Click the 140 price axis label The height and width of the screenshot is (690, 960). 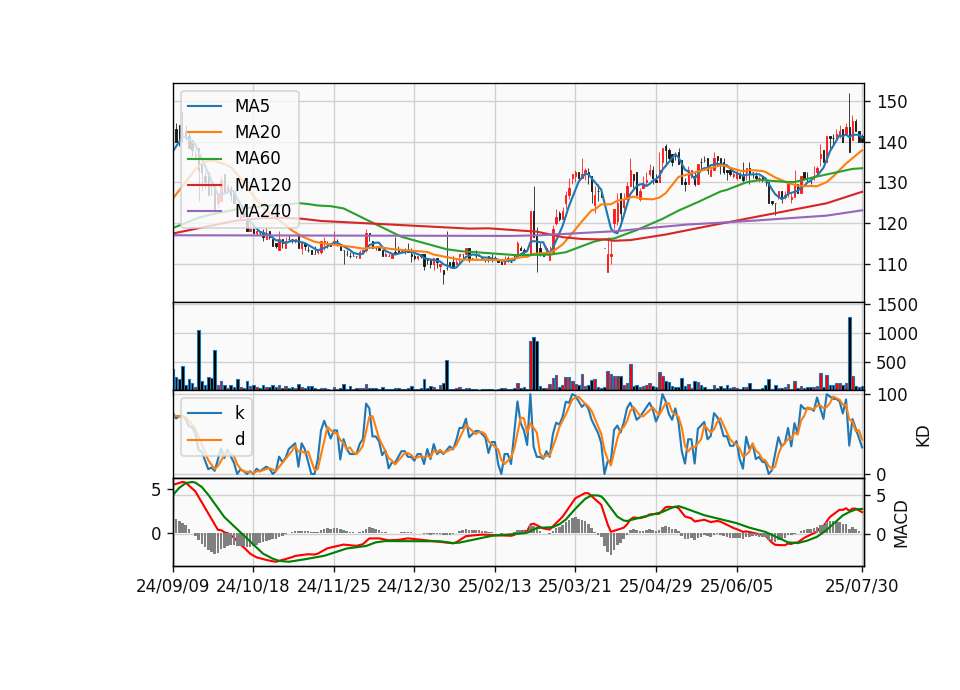892,143
